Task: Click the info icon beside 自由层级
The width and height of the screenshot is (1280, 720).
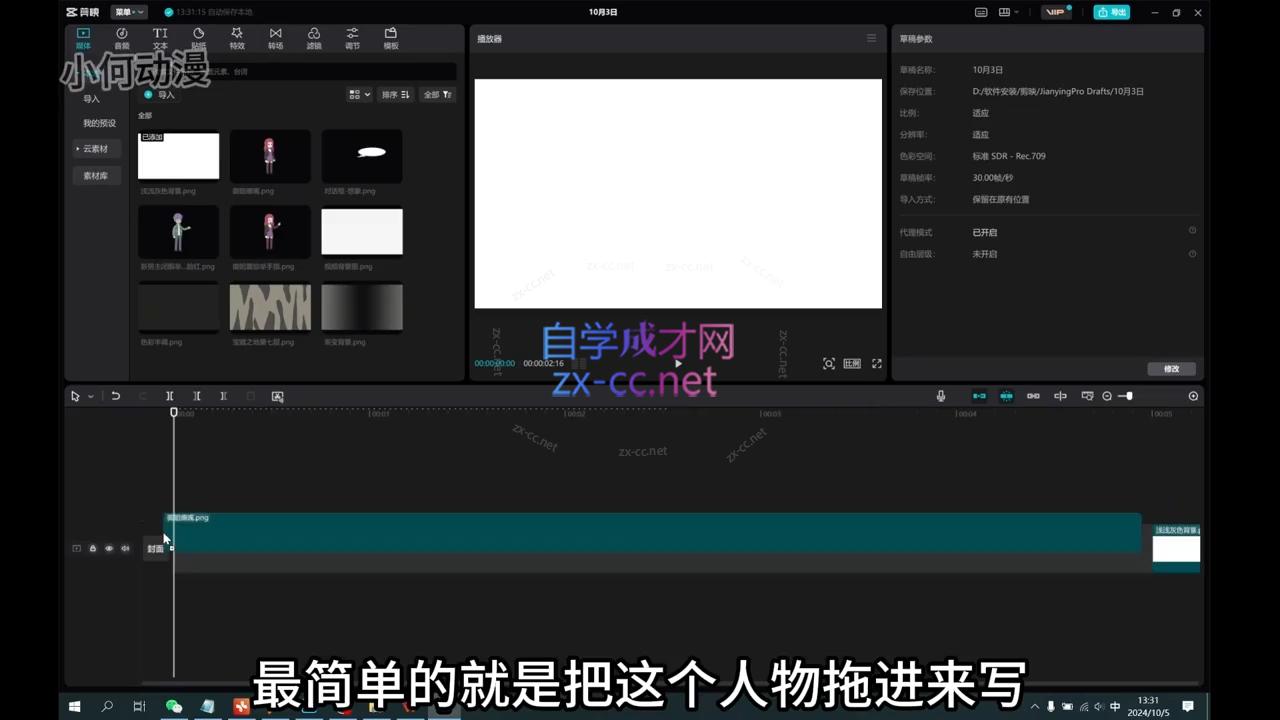Action: [1192, 254]
